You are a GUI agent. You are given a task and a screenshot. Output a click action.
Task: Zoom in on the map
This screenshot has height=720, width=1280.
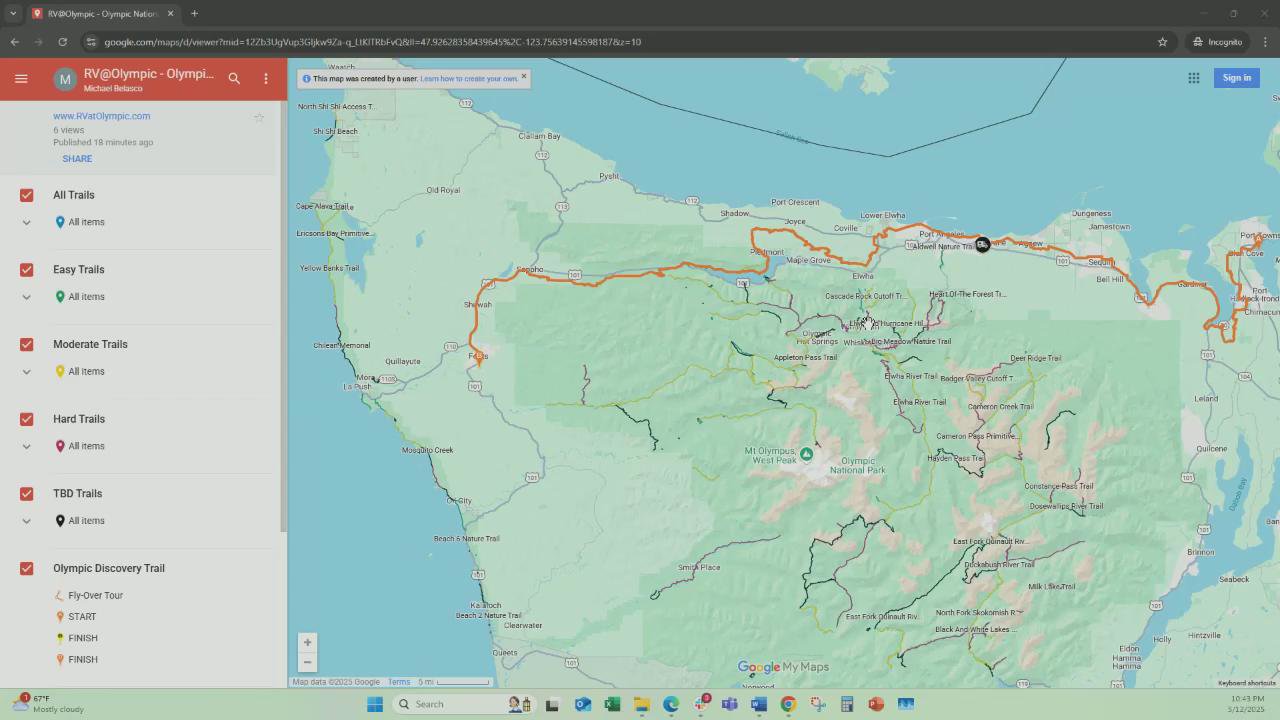[x=308, y=642]
